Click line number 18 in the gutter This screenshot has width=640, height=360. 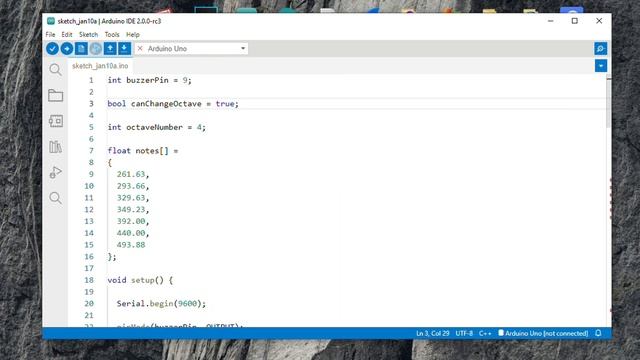pos(89,280)
